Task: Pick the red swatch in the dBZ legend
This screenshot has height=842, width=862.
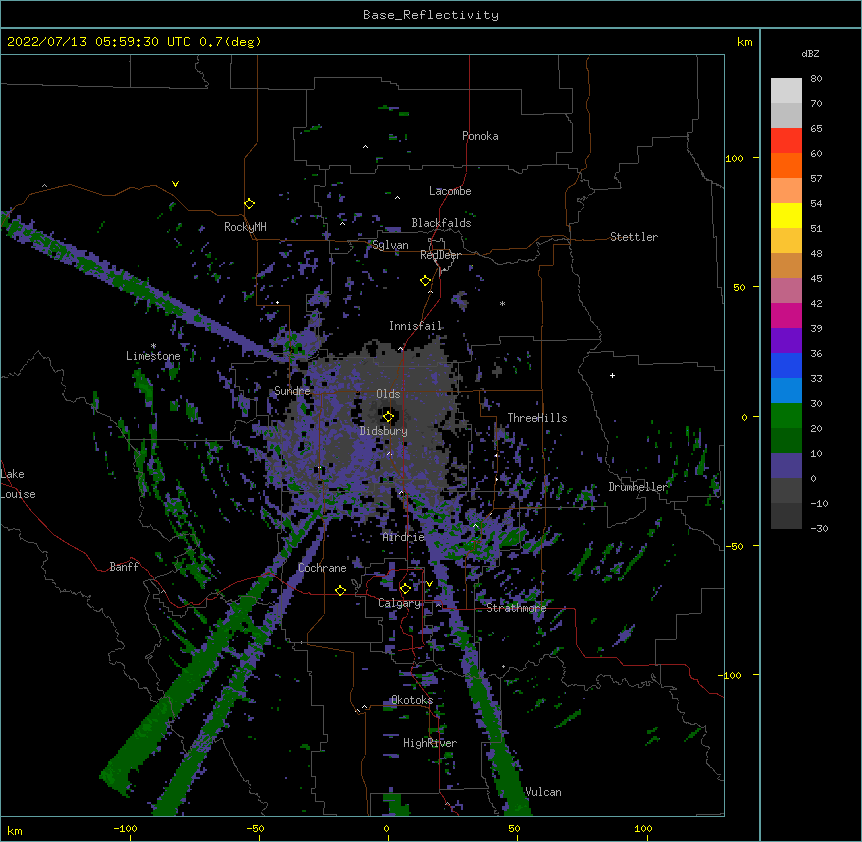Action: pos(786,141)
